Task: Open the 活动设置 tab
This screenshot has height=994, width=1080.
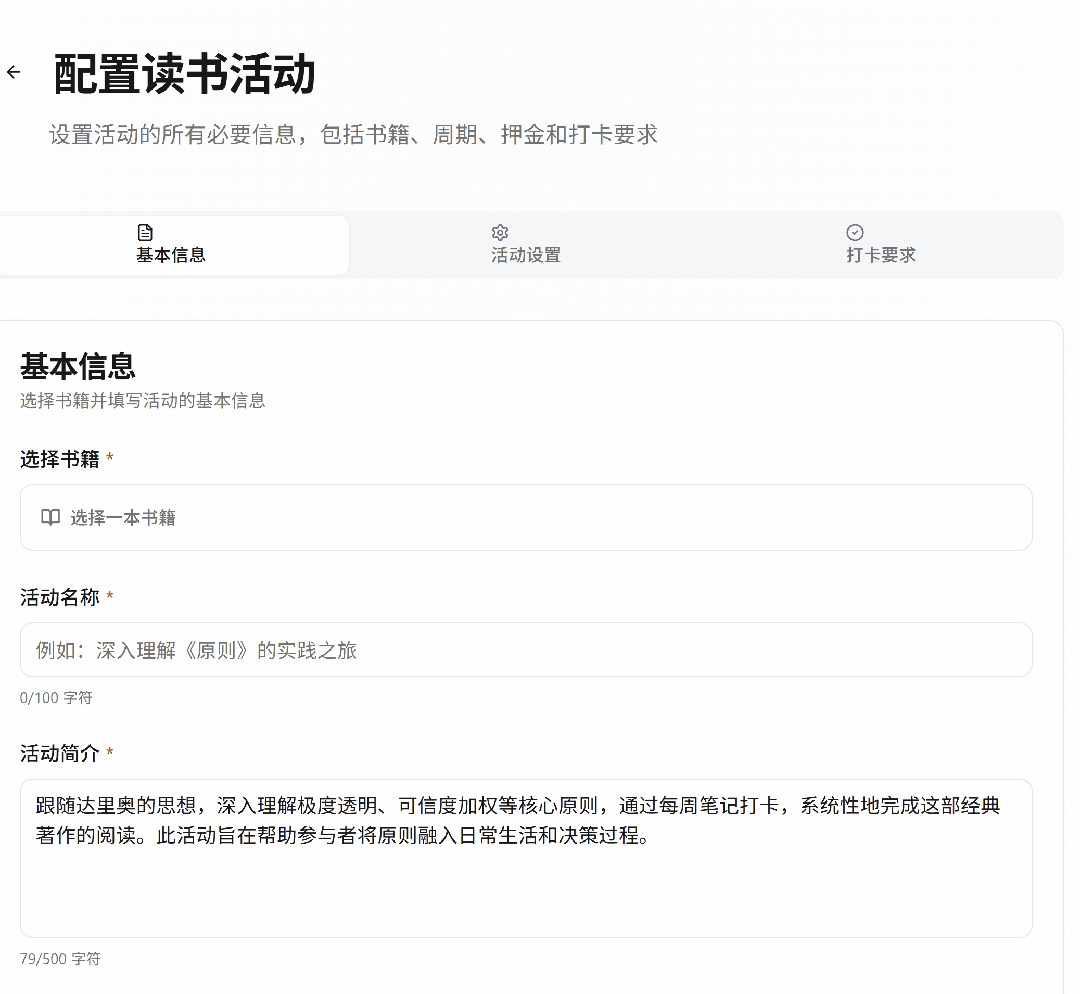Action: (x=526, y=245)
